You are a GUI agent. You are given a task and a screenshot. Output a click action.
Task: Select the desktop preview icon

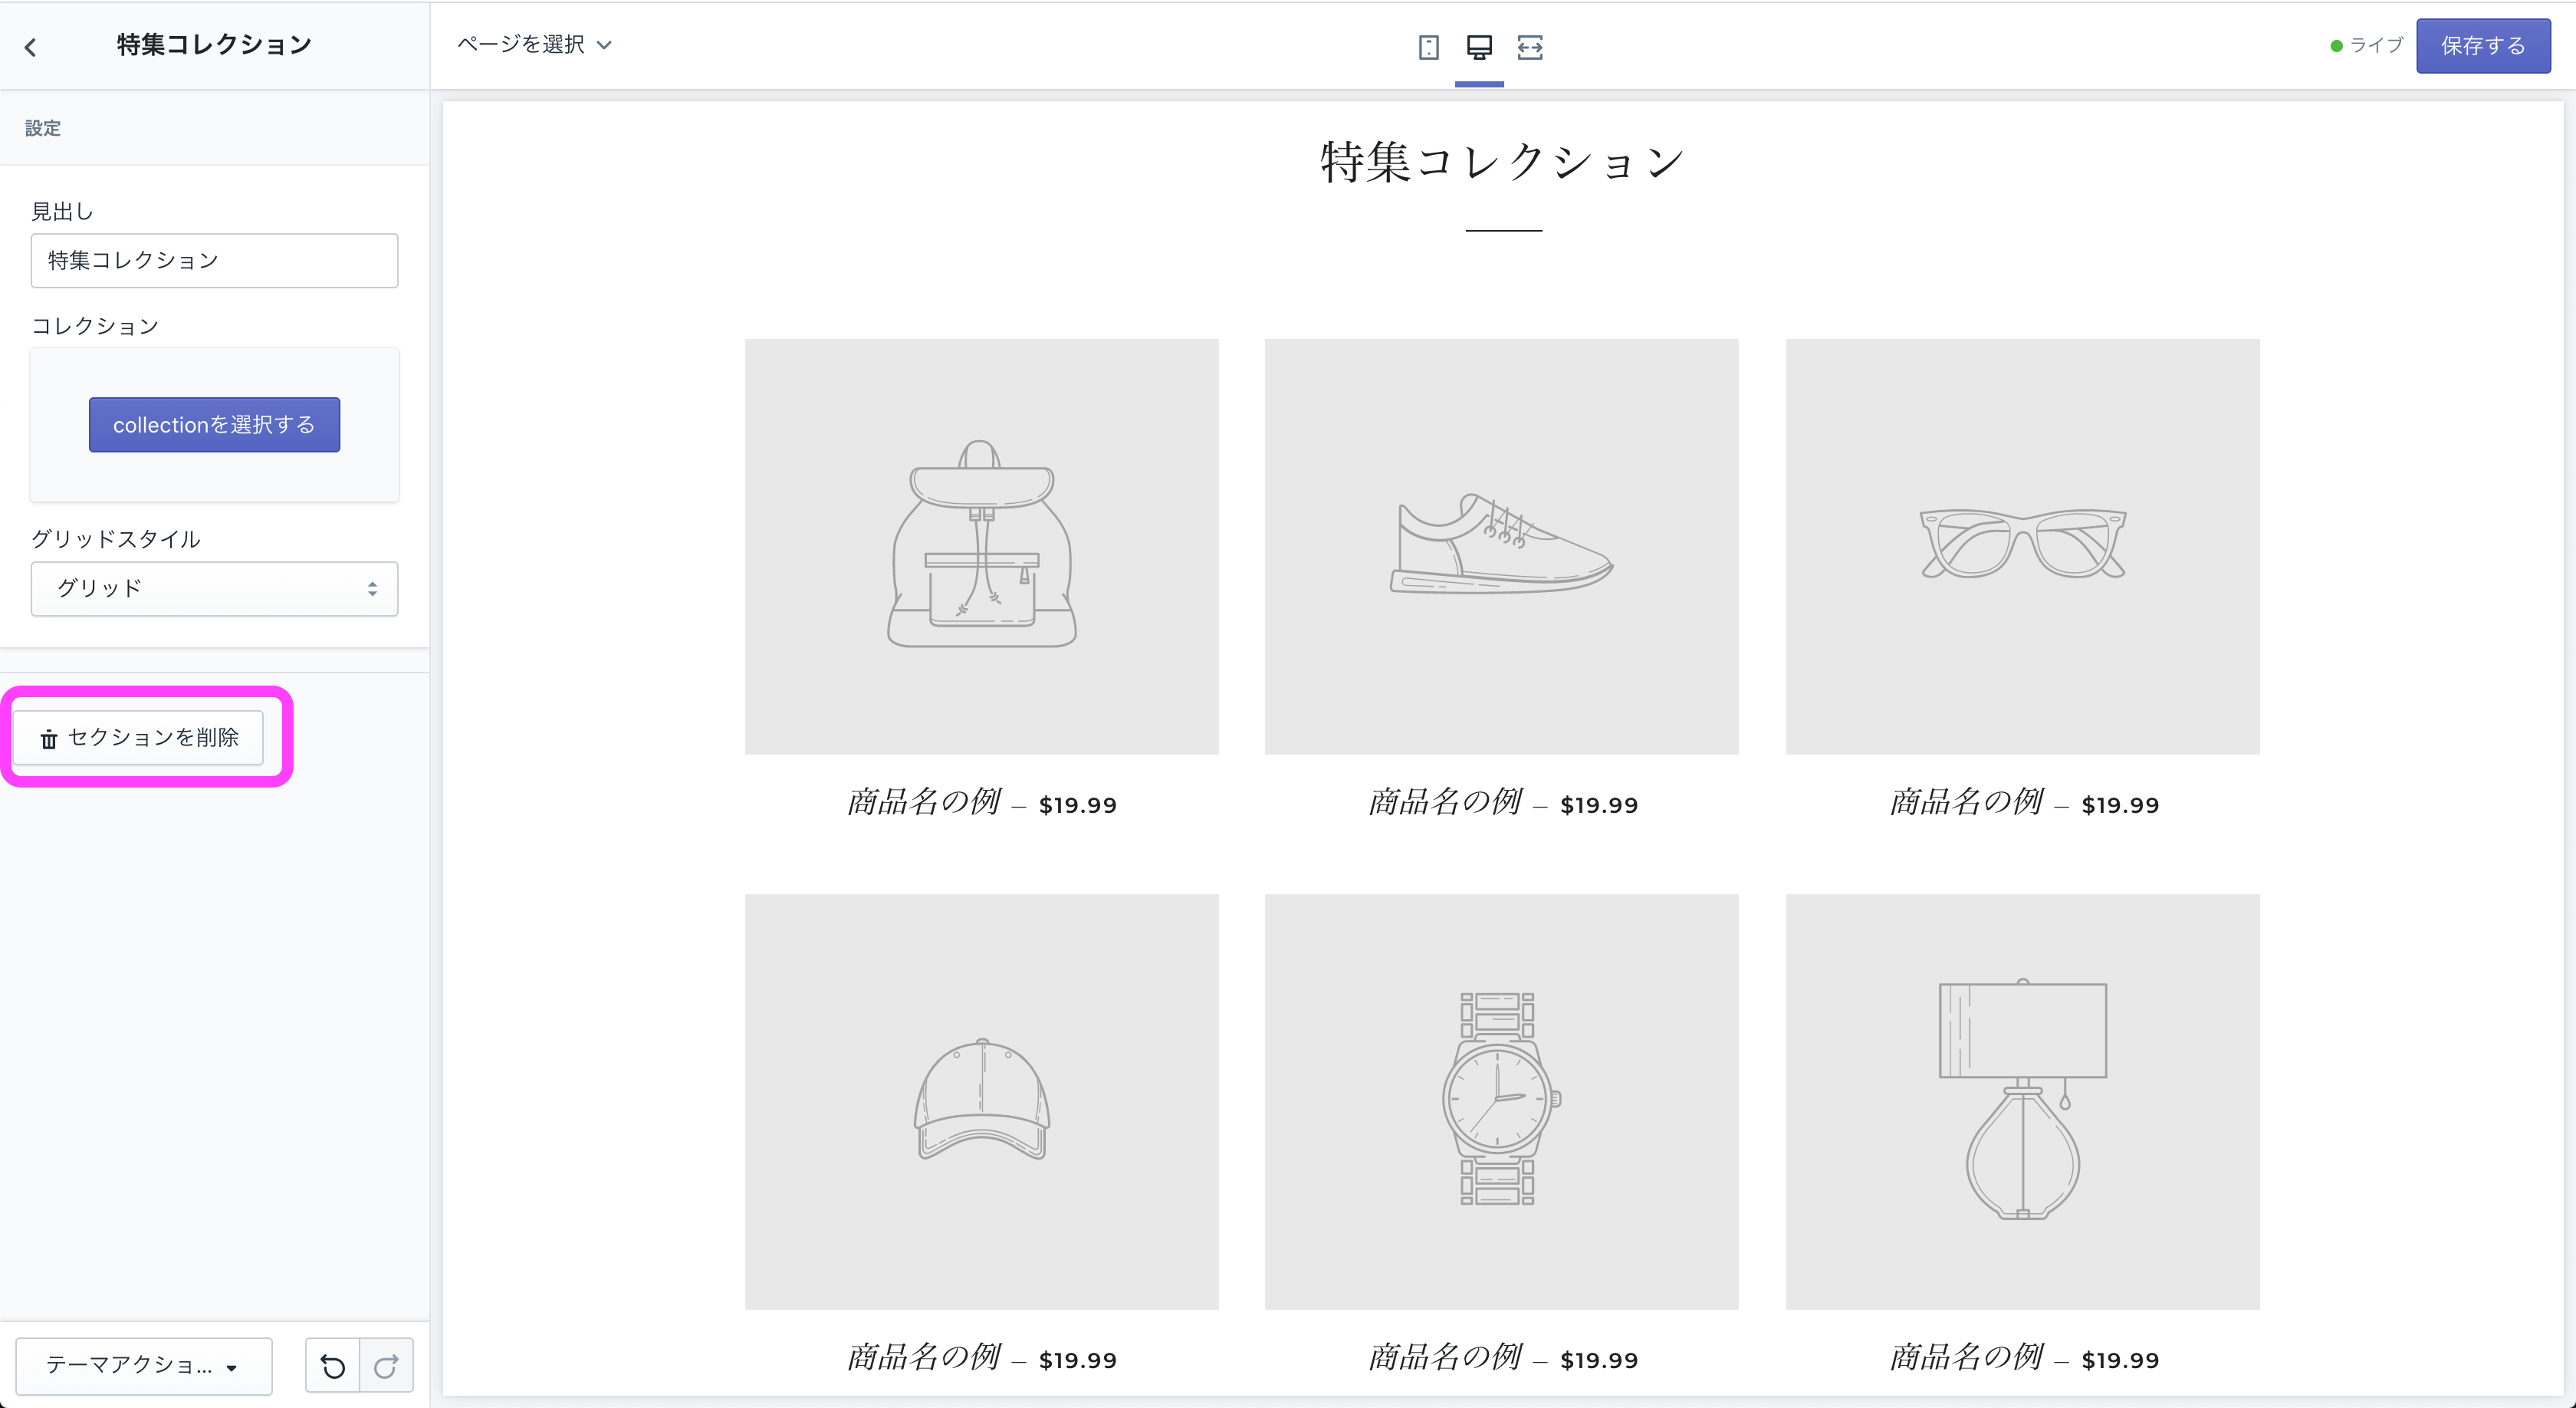tap(1479, 47)
